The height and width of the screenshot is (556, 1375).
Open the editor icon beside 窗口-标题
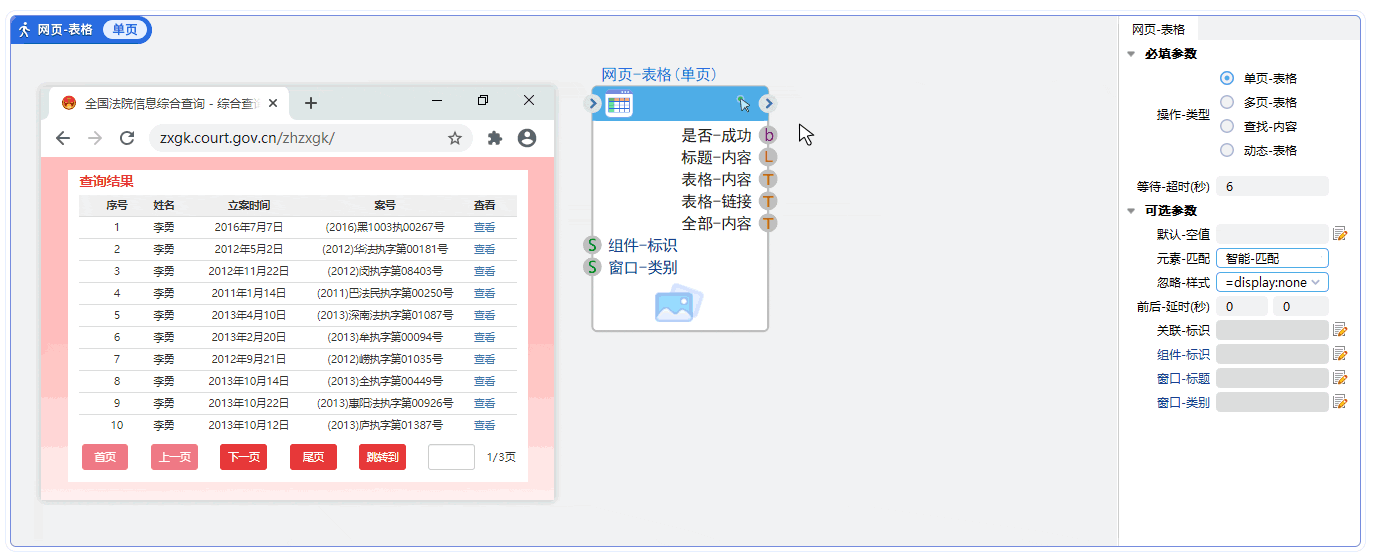(1341, 378)
